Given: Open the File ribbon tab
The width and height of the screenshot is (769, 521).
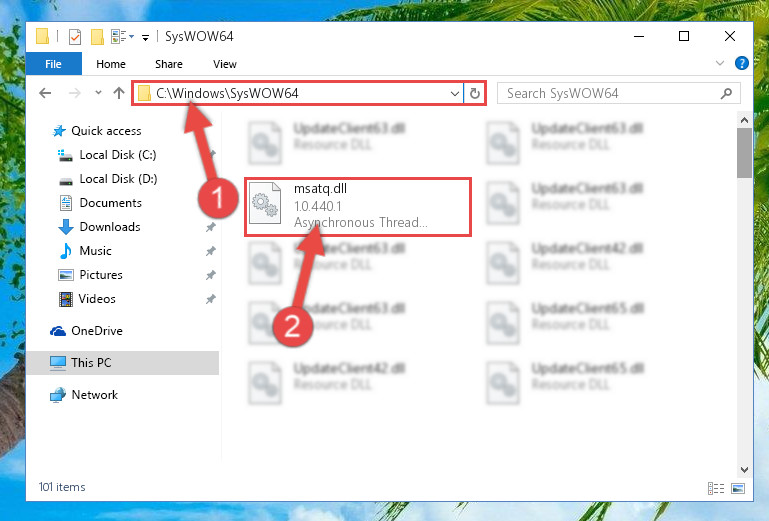Looking at the screenshot, I should [53, 64].
